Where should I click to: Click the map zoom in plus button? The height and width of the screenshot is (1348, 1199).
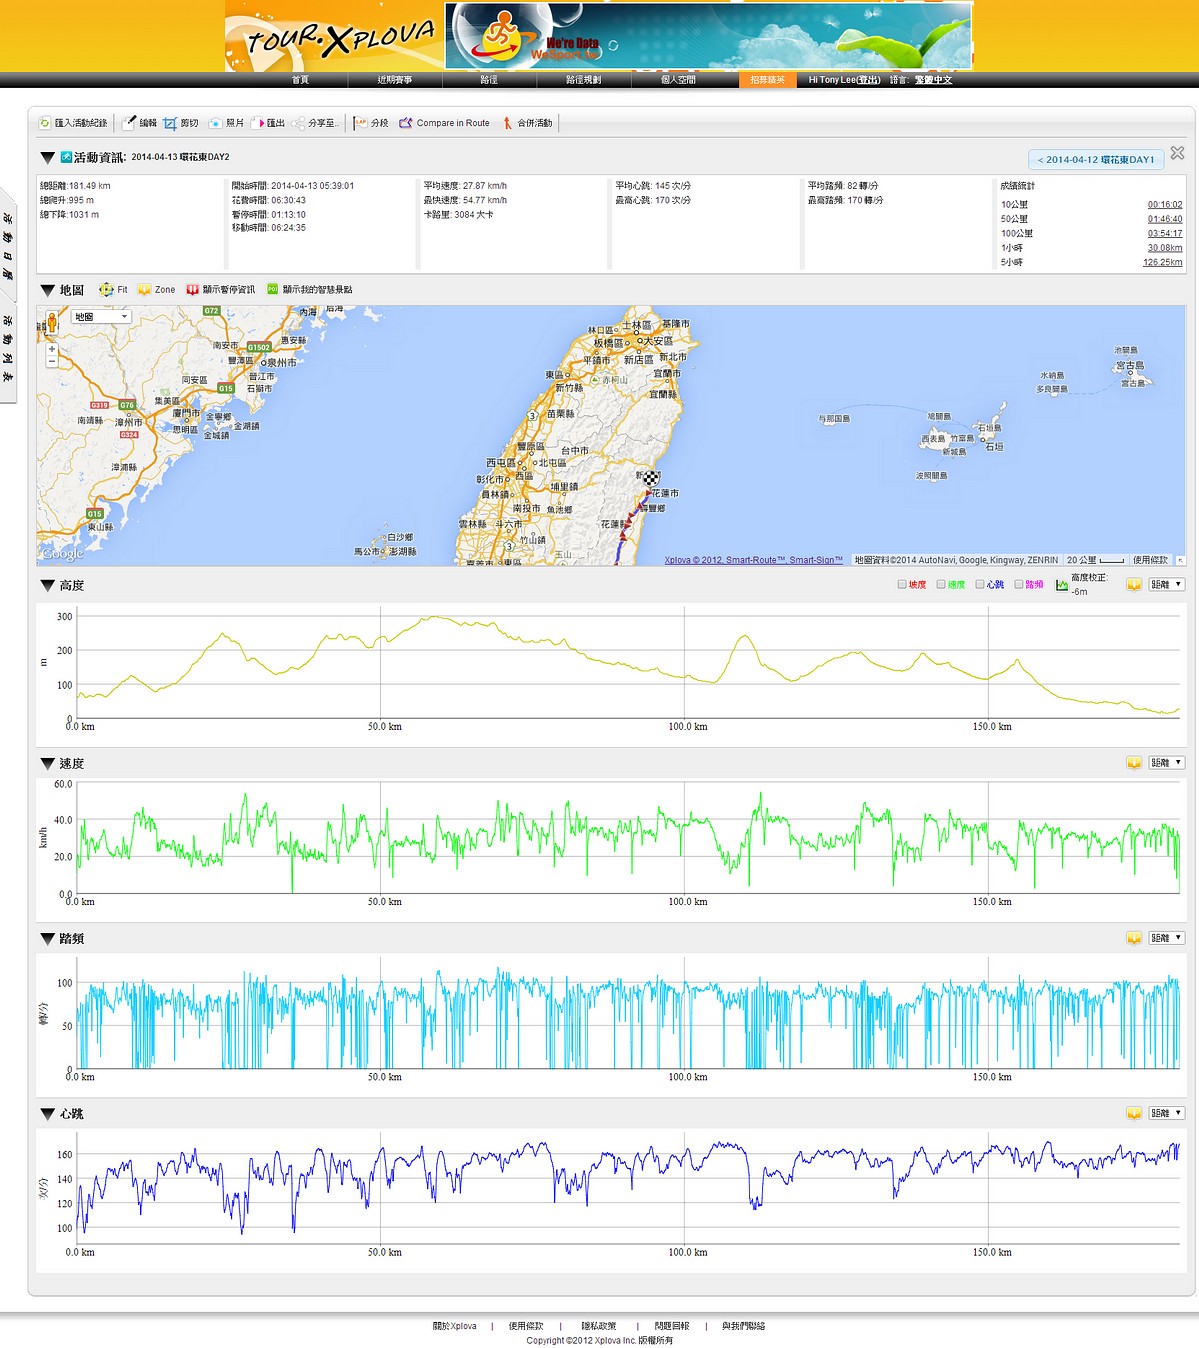(52, 349)
